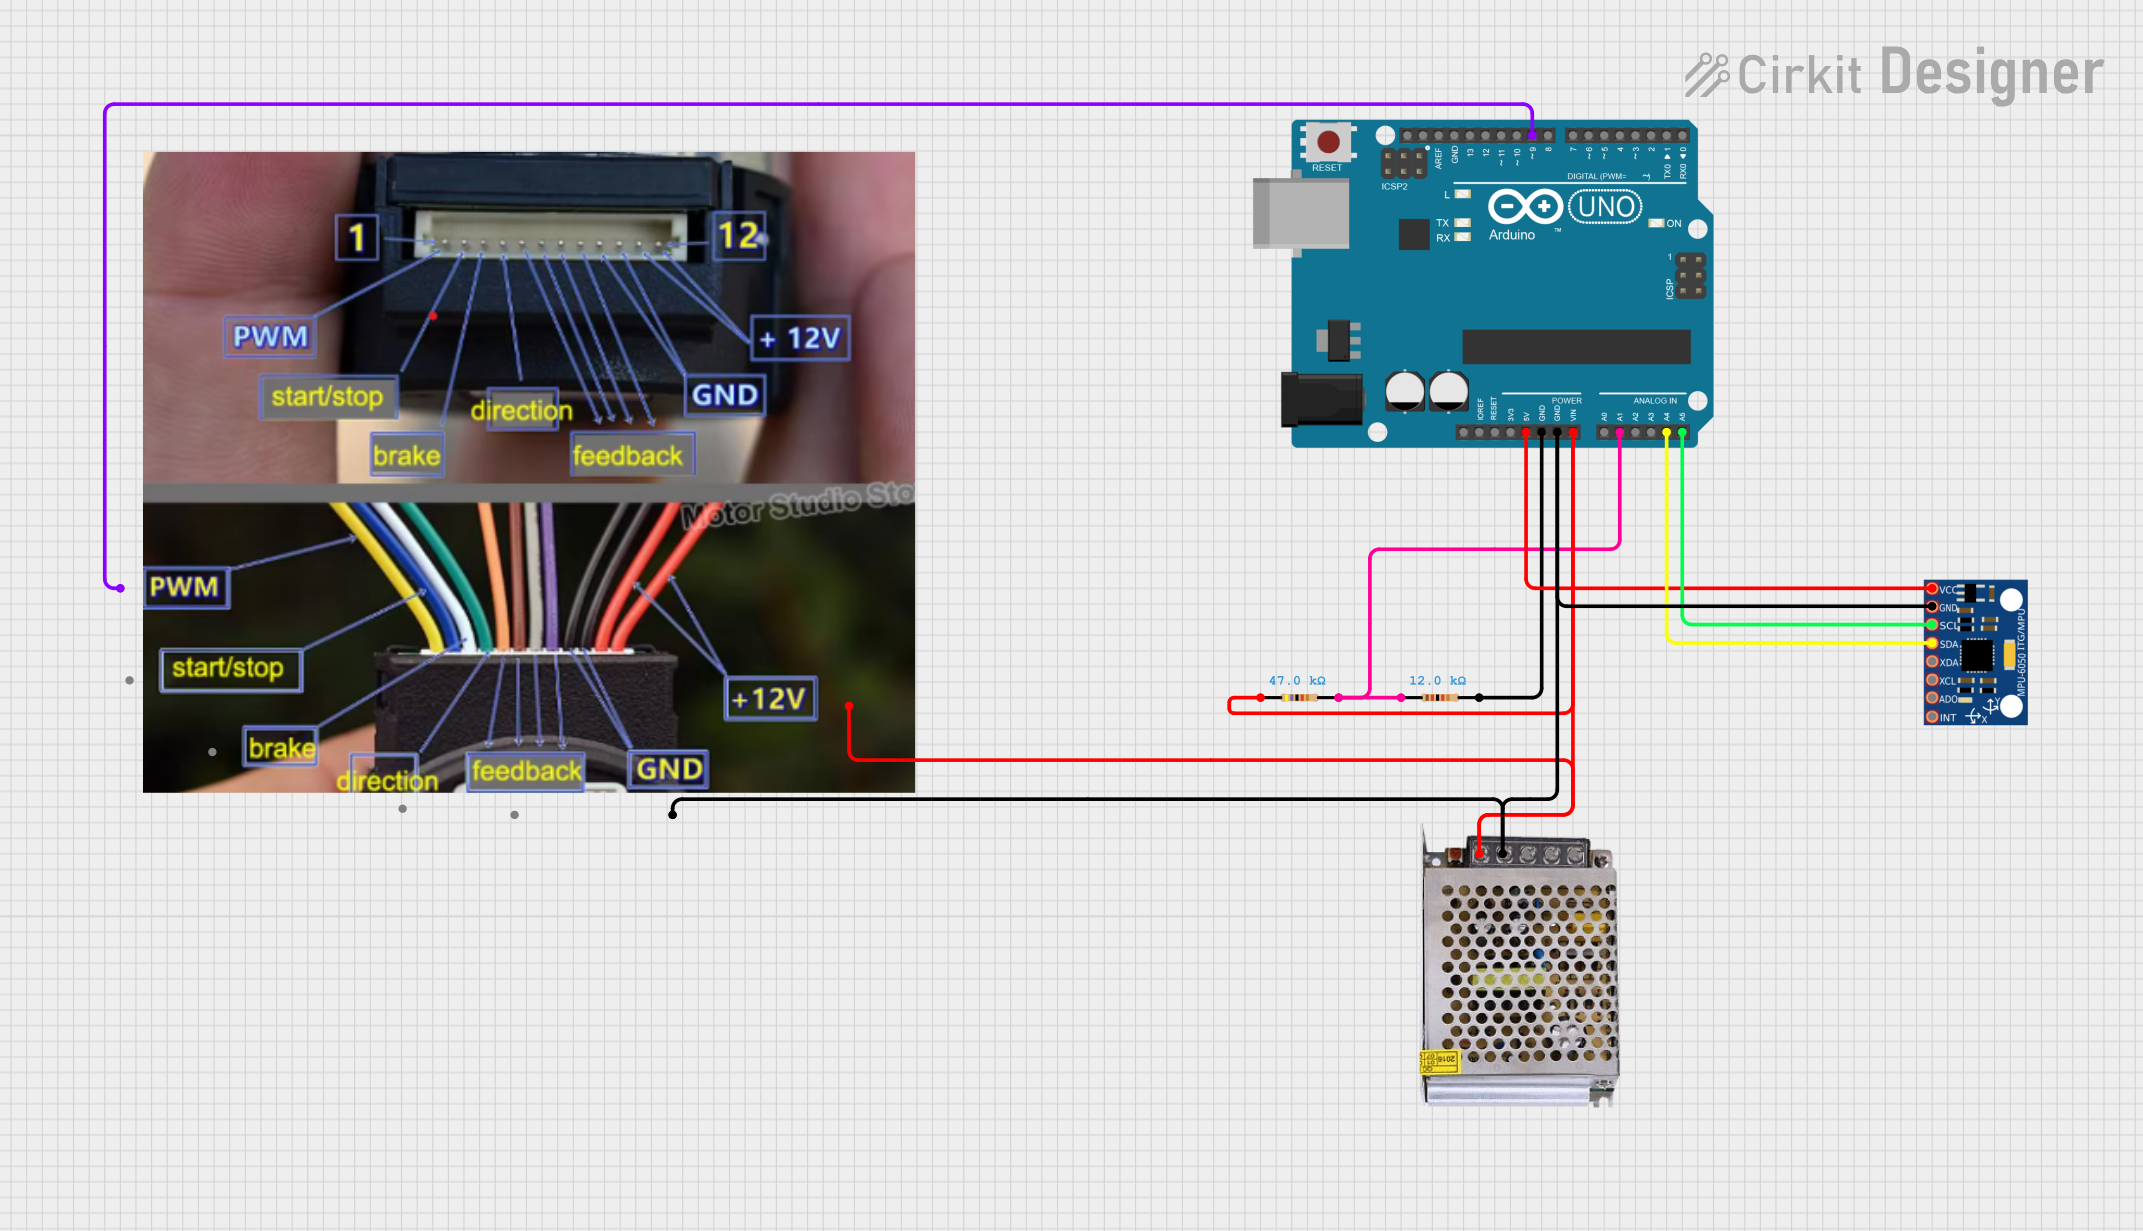This screenshot has height=1231, width=2143.
Task: Click the lower feedback label in motor image
Action: coord(526,770)
